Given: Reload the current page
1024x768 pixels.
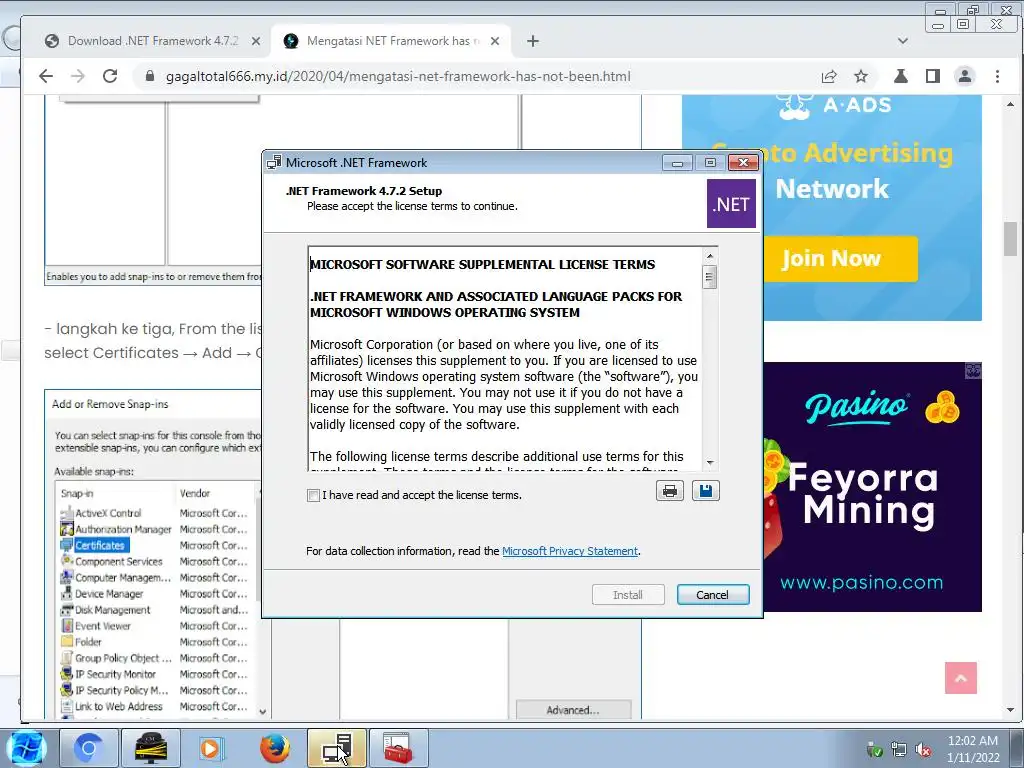Looking at the screenshot, I should [x=110, y=76].
